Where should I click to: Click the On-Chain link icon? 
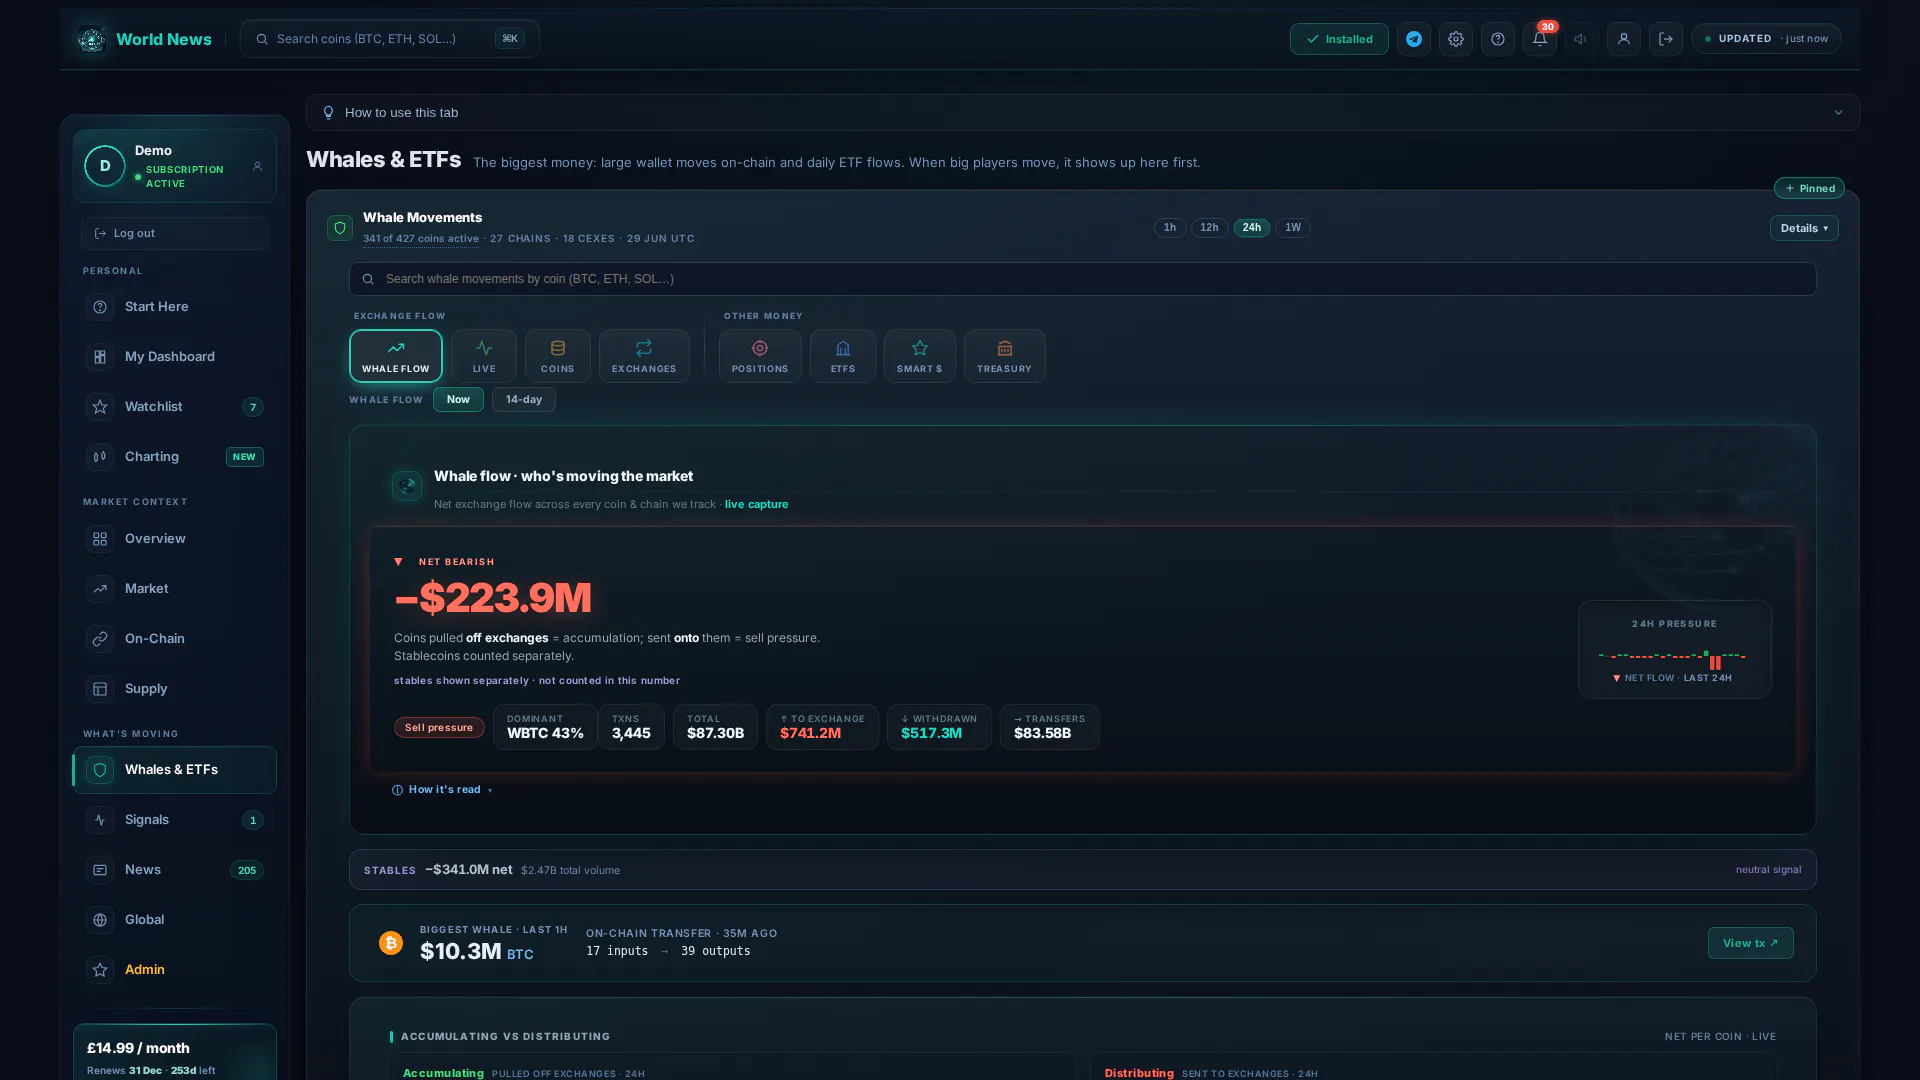[x=100, y=639]
